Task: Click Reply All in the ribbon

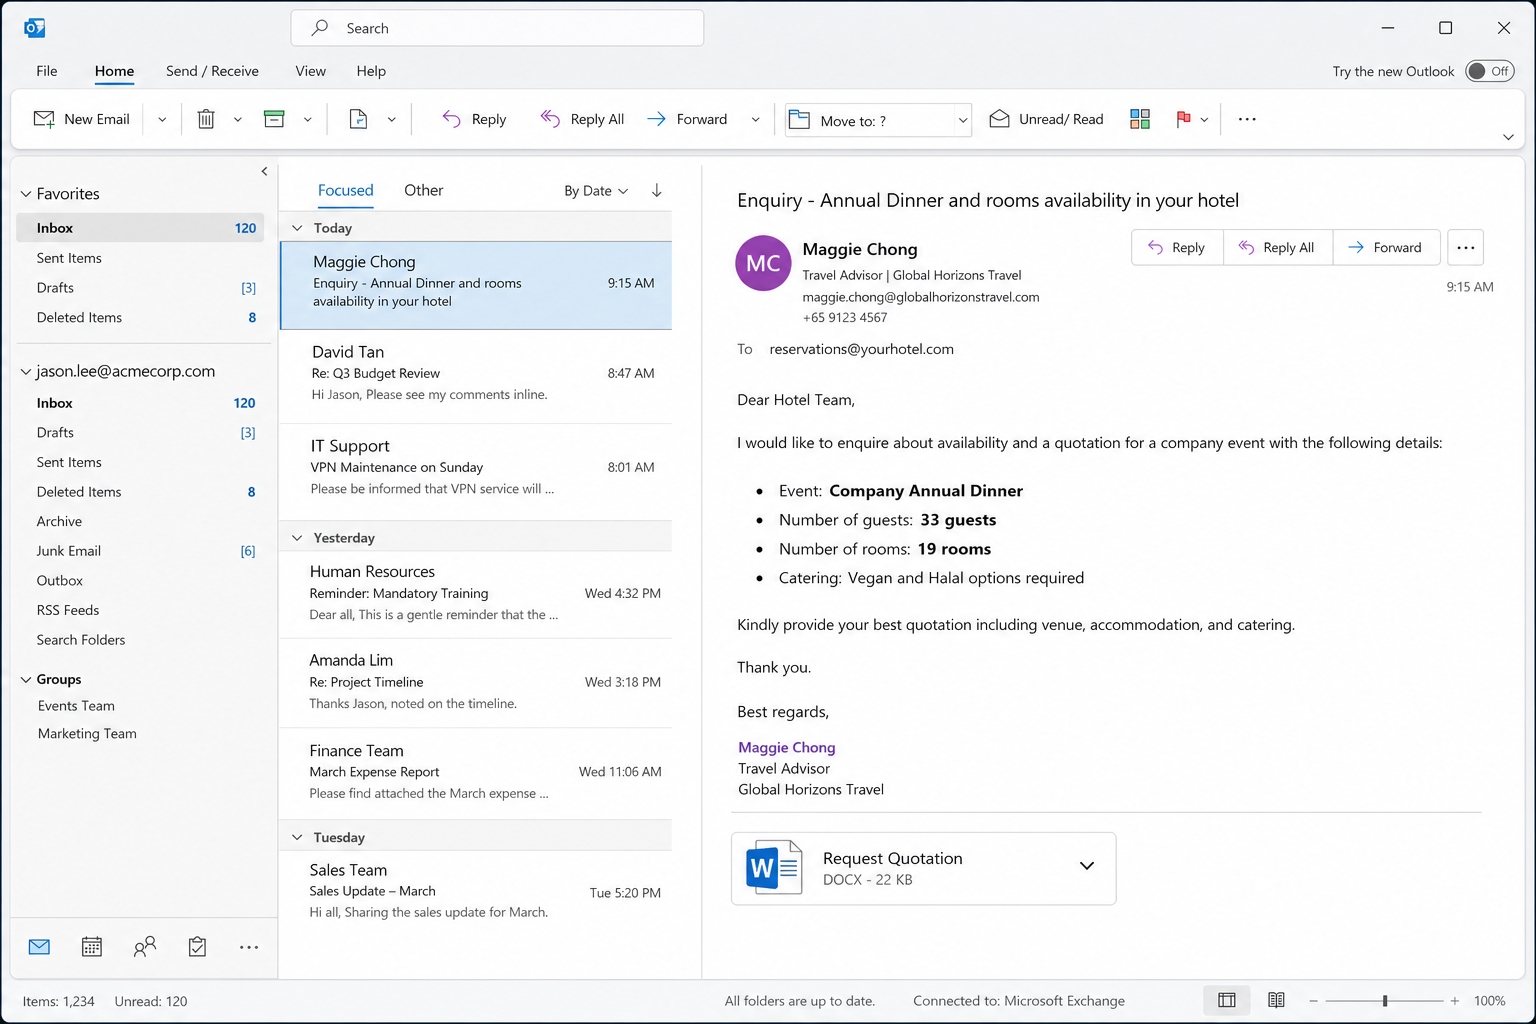Action: 582,119
